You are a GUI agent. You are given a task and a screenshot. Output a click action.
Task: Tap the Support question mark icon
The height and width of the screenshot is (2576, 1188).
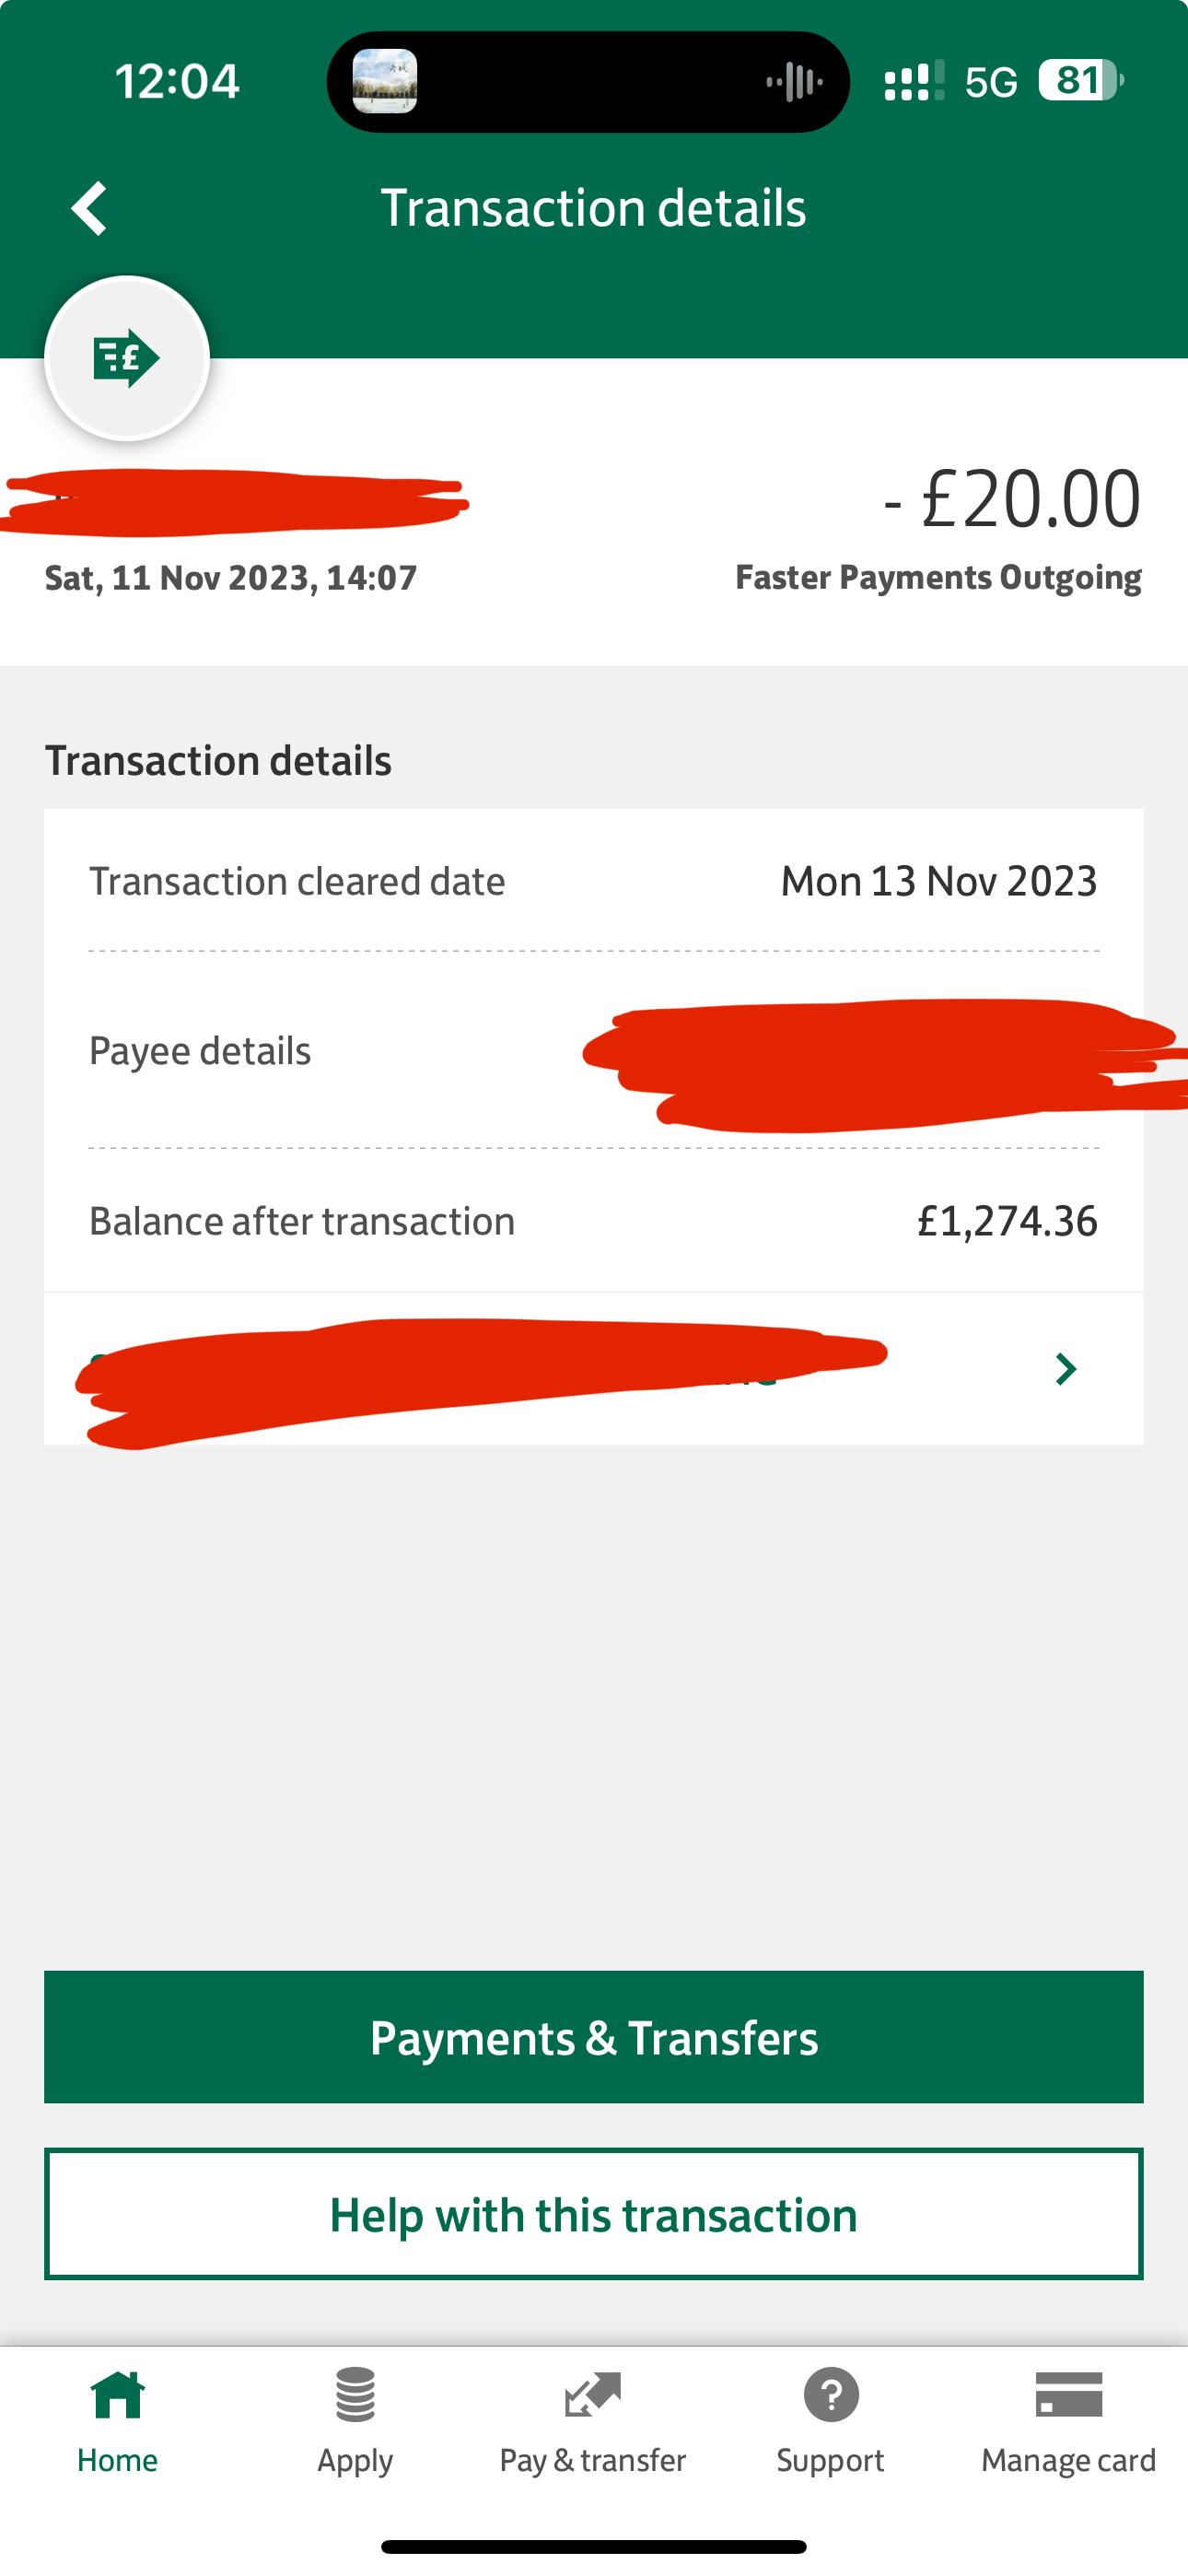click(831, 2396)
